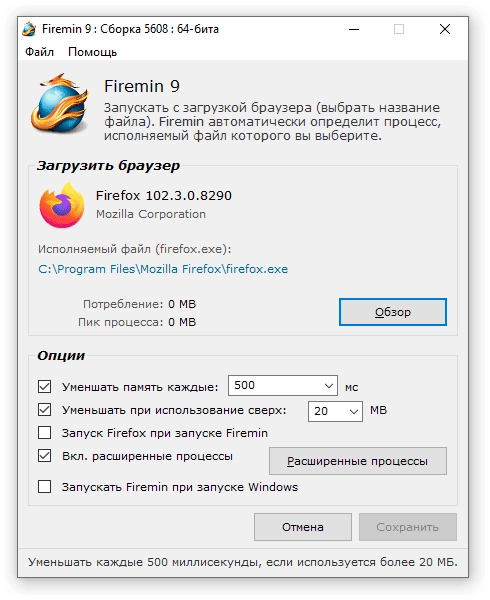Image resolution: width=490 pixels, height=600 pixels.
Task: Open the 500 ms interval dropdown
Action: click(283, 385)
